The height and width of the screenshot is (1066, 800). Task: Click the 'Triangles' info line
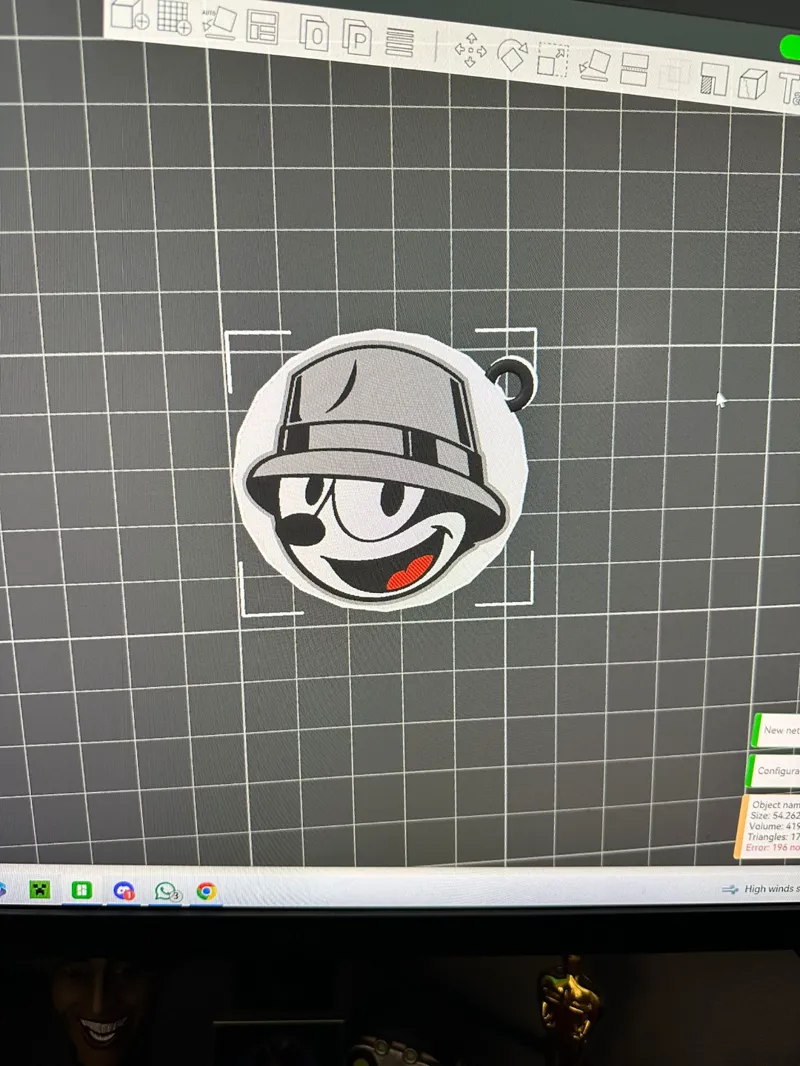(x=773, y=837)
